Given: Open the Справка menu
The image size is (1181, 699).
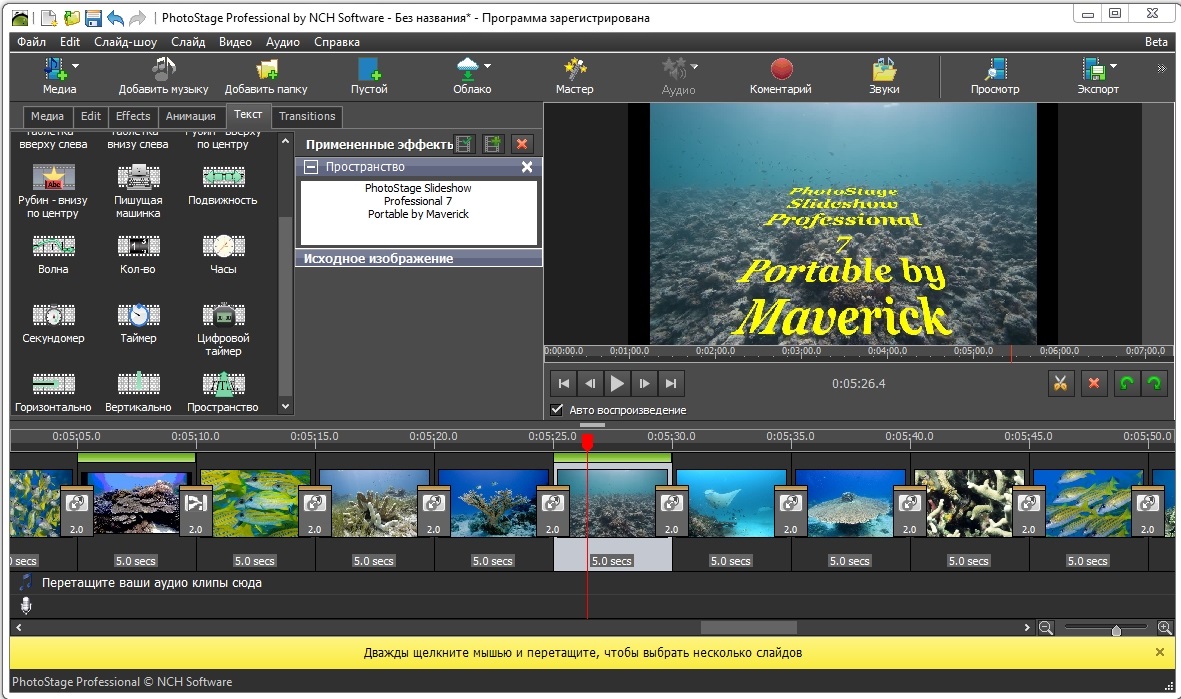Looking at the screenshot, I should [337, 42].
